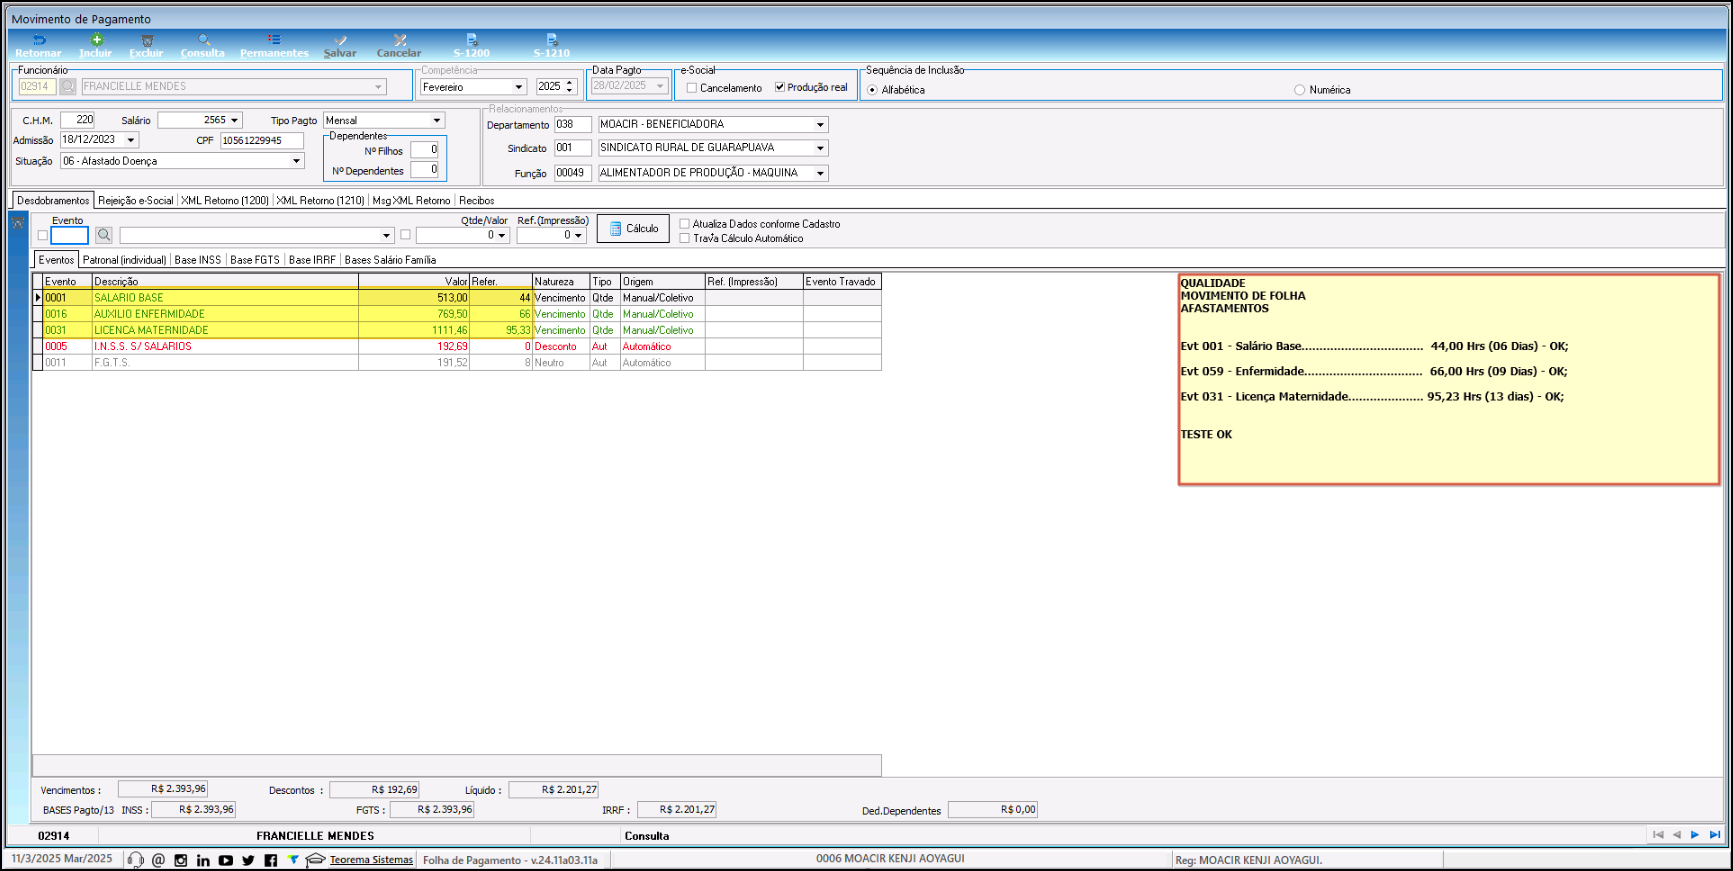Open the Evento description dropdown
Screen dimensions: 1733x871
click(x=387, y=236)
